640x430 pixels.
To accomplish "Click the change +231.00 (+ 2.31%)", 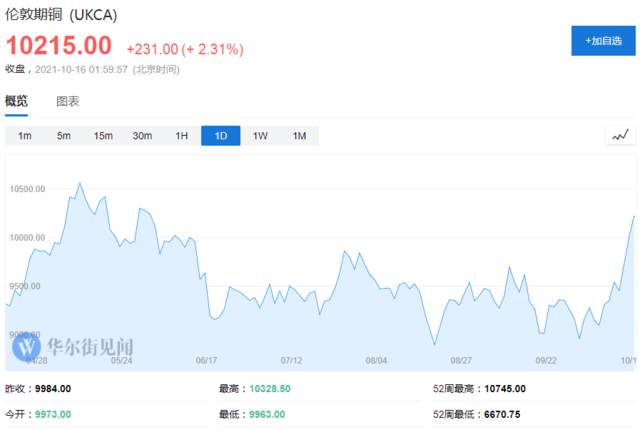I will point(185,49).
